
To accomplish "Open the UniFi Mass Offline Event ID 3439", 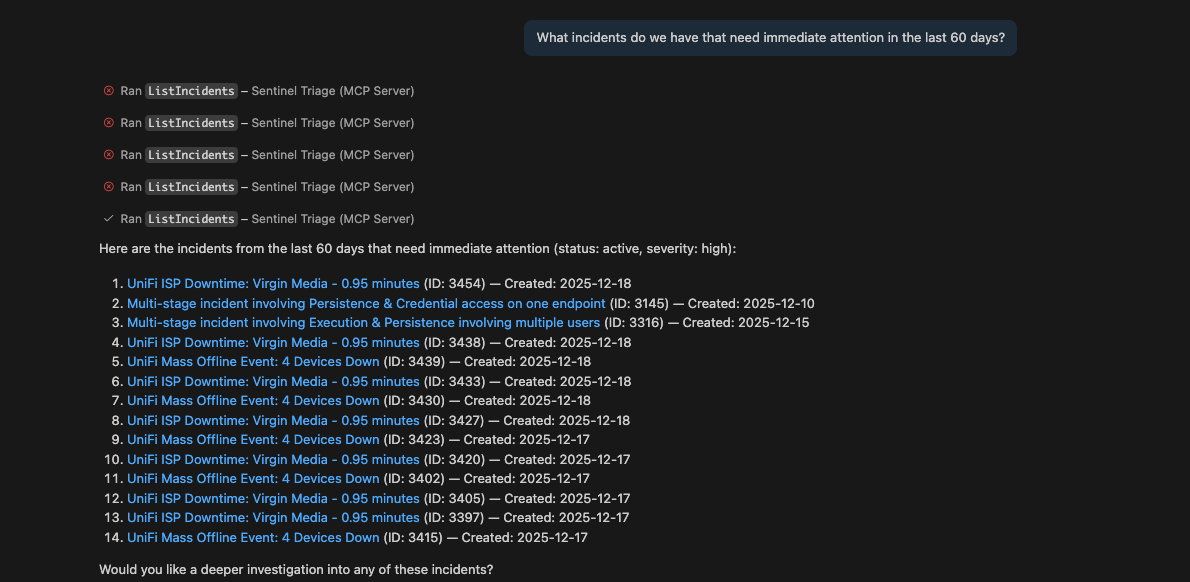I will click(253, 362).
